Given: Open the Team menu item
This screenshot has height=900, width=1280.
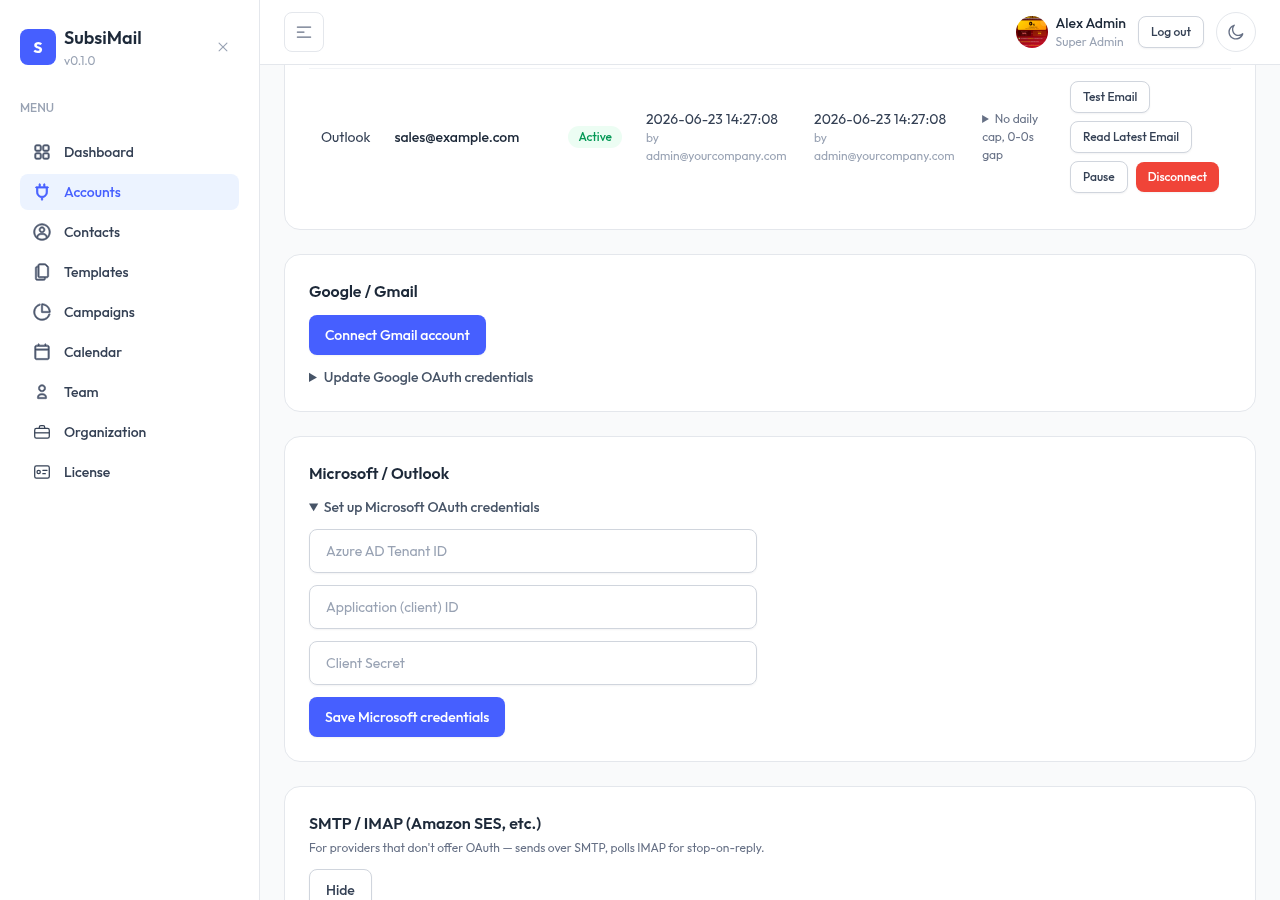Looking at the screenshot, I should click(129, 392).
